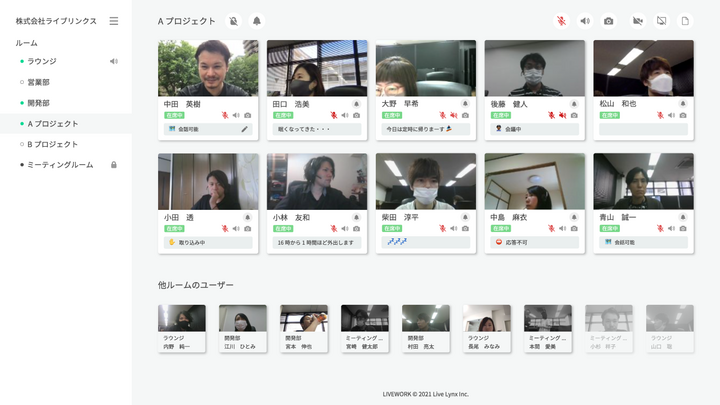Open the ラウンジ room in sidebar
Screen dimensions: 720x405
click(42, 61)
